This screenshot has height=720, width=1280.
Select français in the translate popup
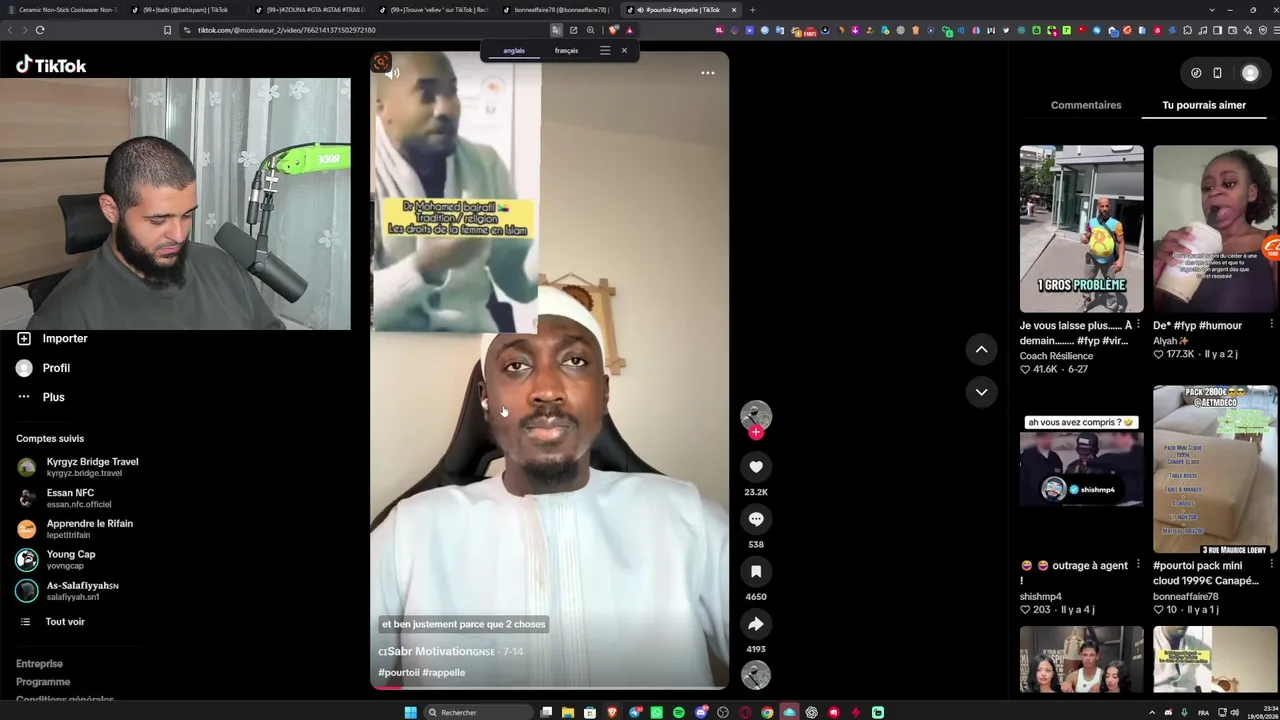[566, 51]
